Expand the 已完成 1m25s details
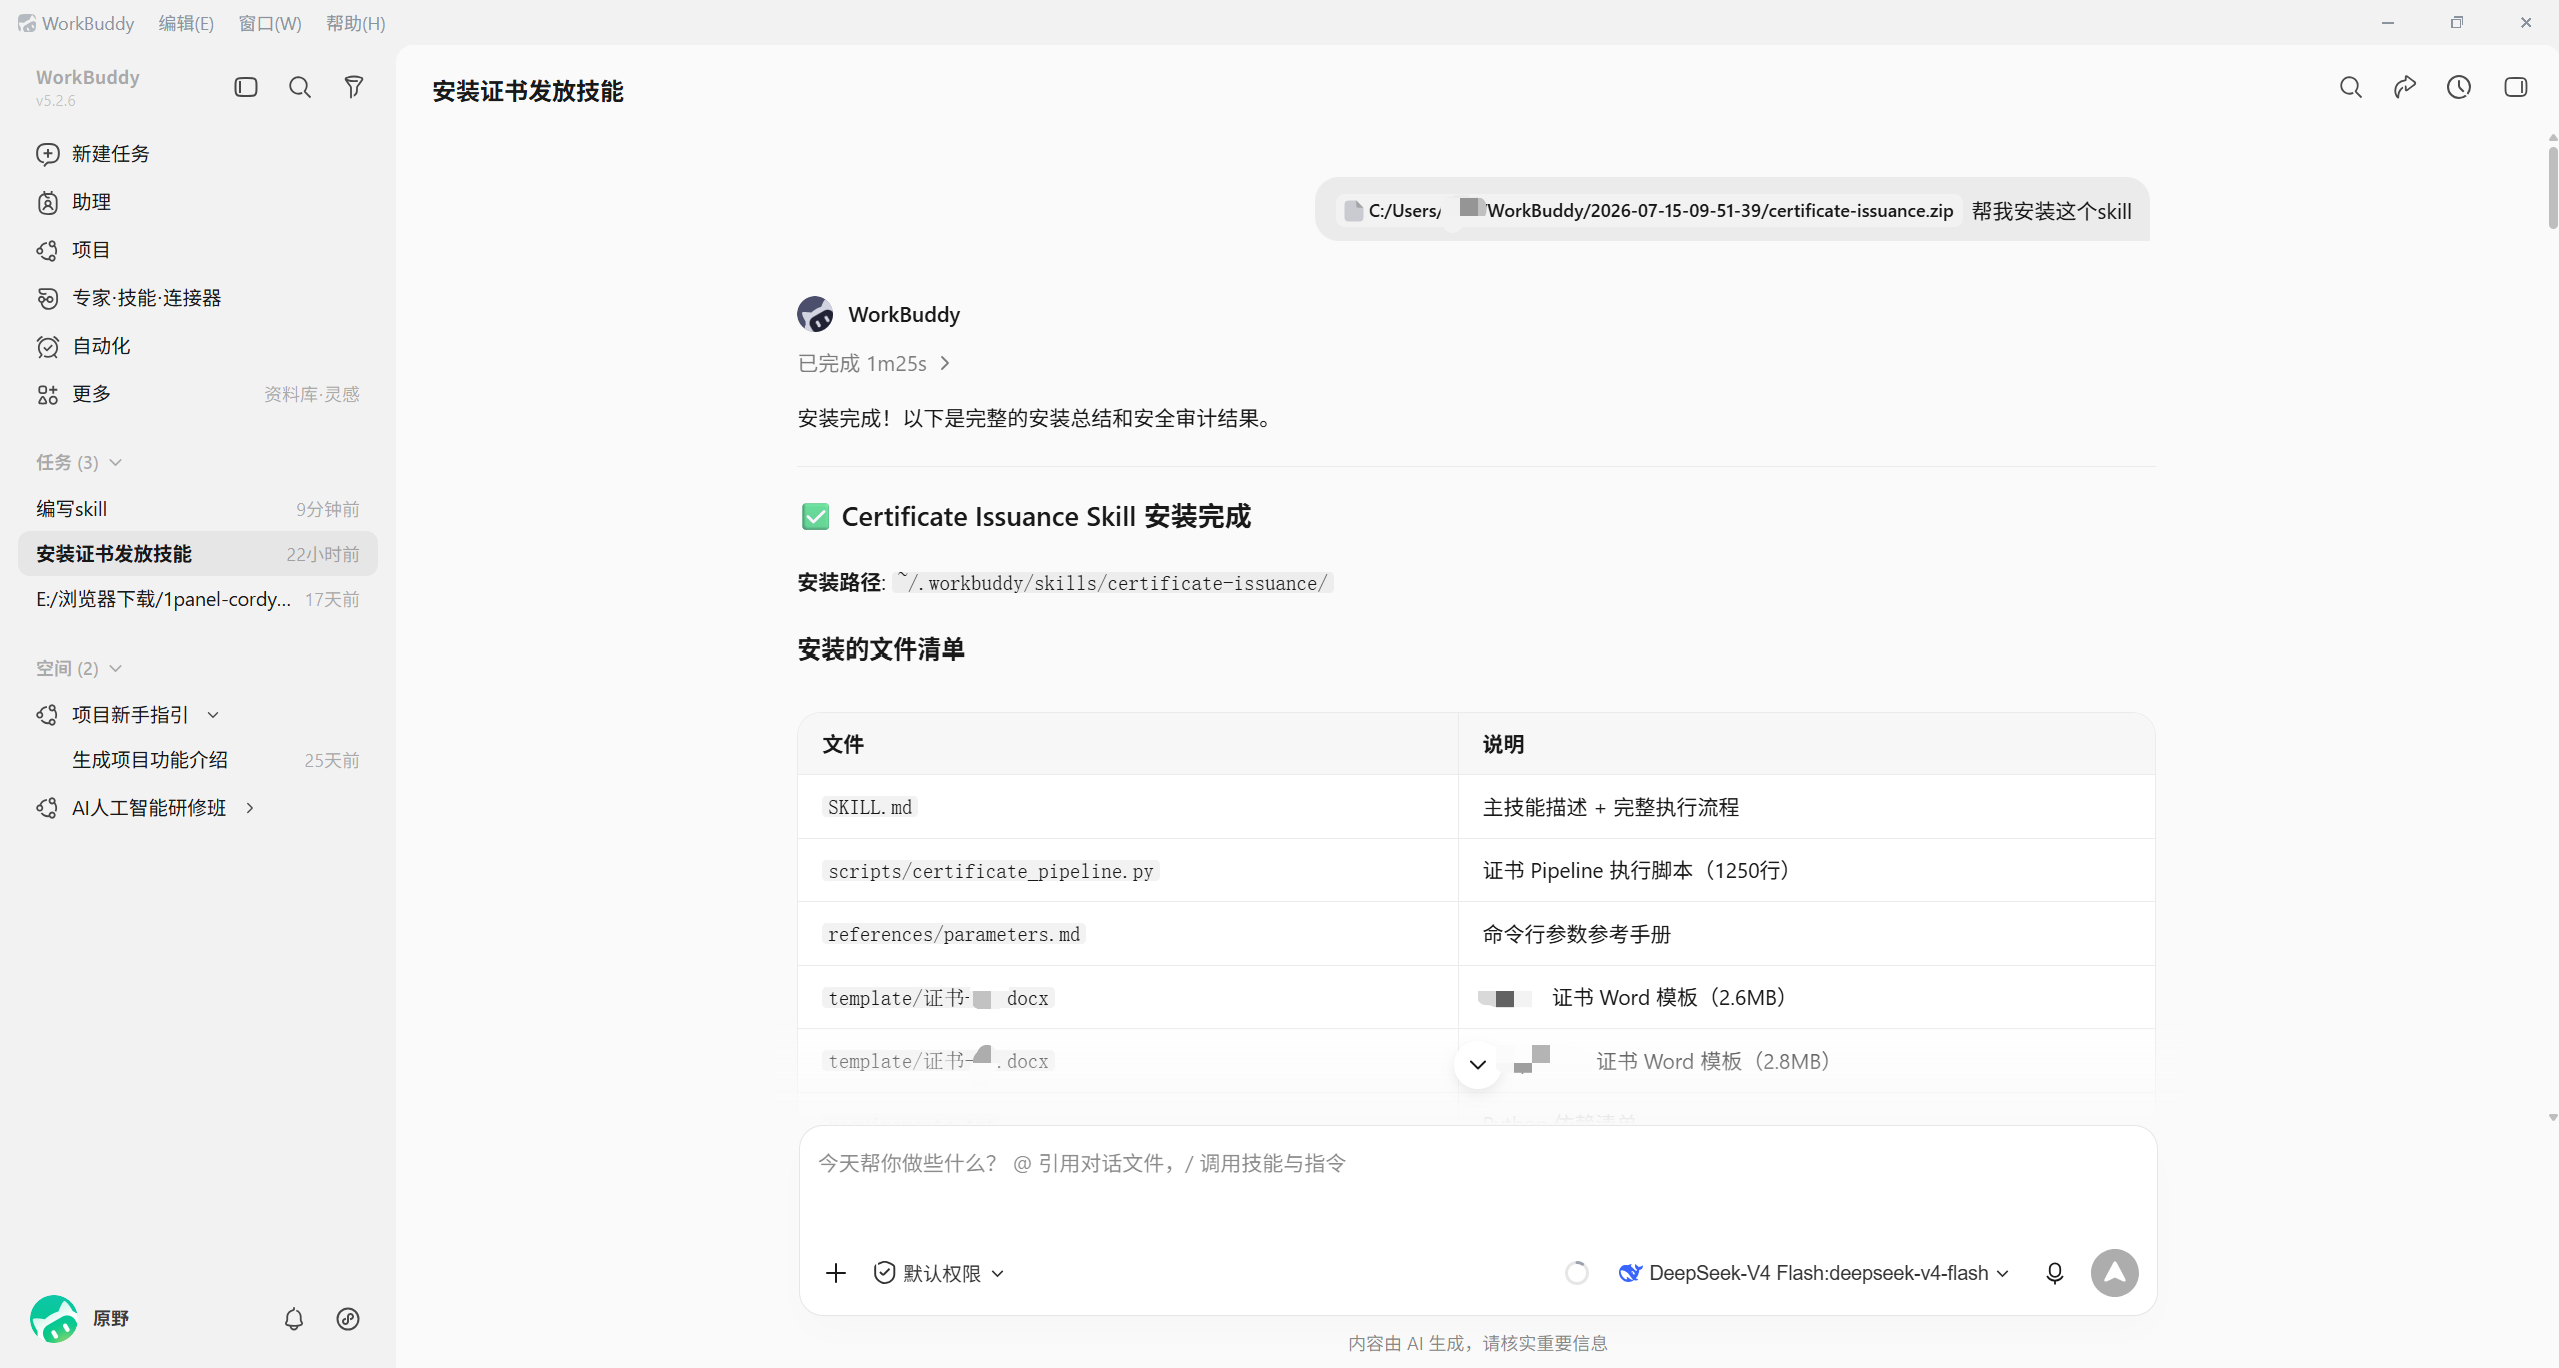The width and height of the screenshot is (2559, 1368). [x=873, y=363]
